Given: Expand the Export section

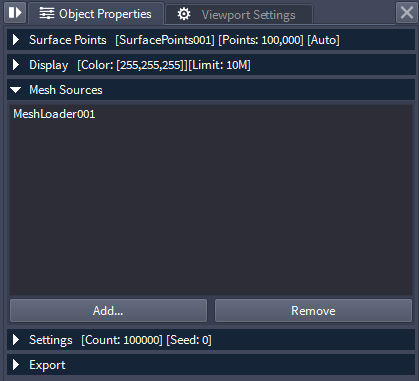Looking at the screenshot, I should pos(211,365).
